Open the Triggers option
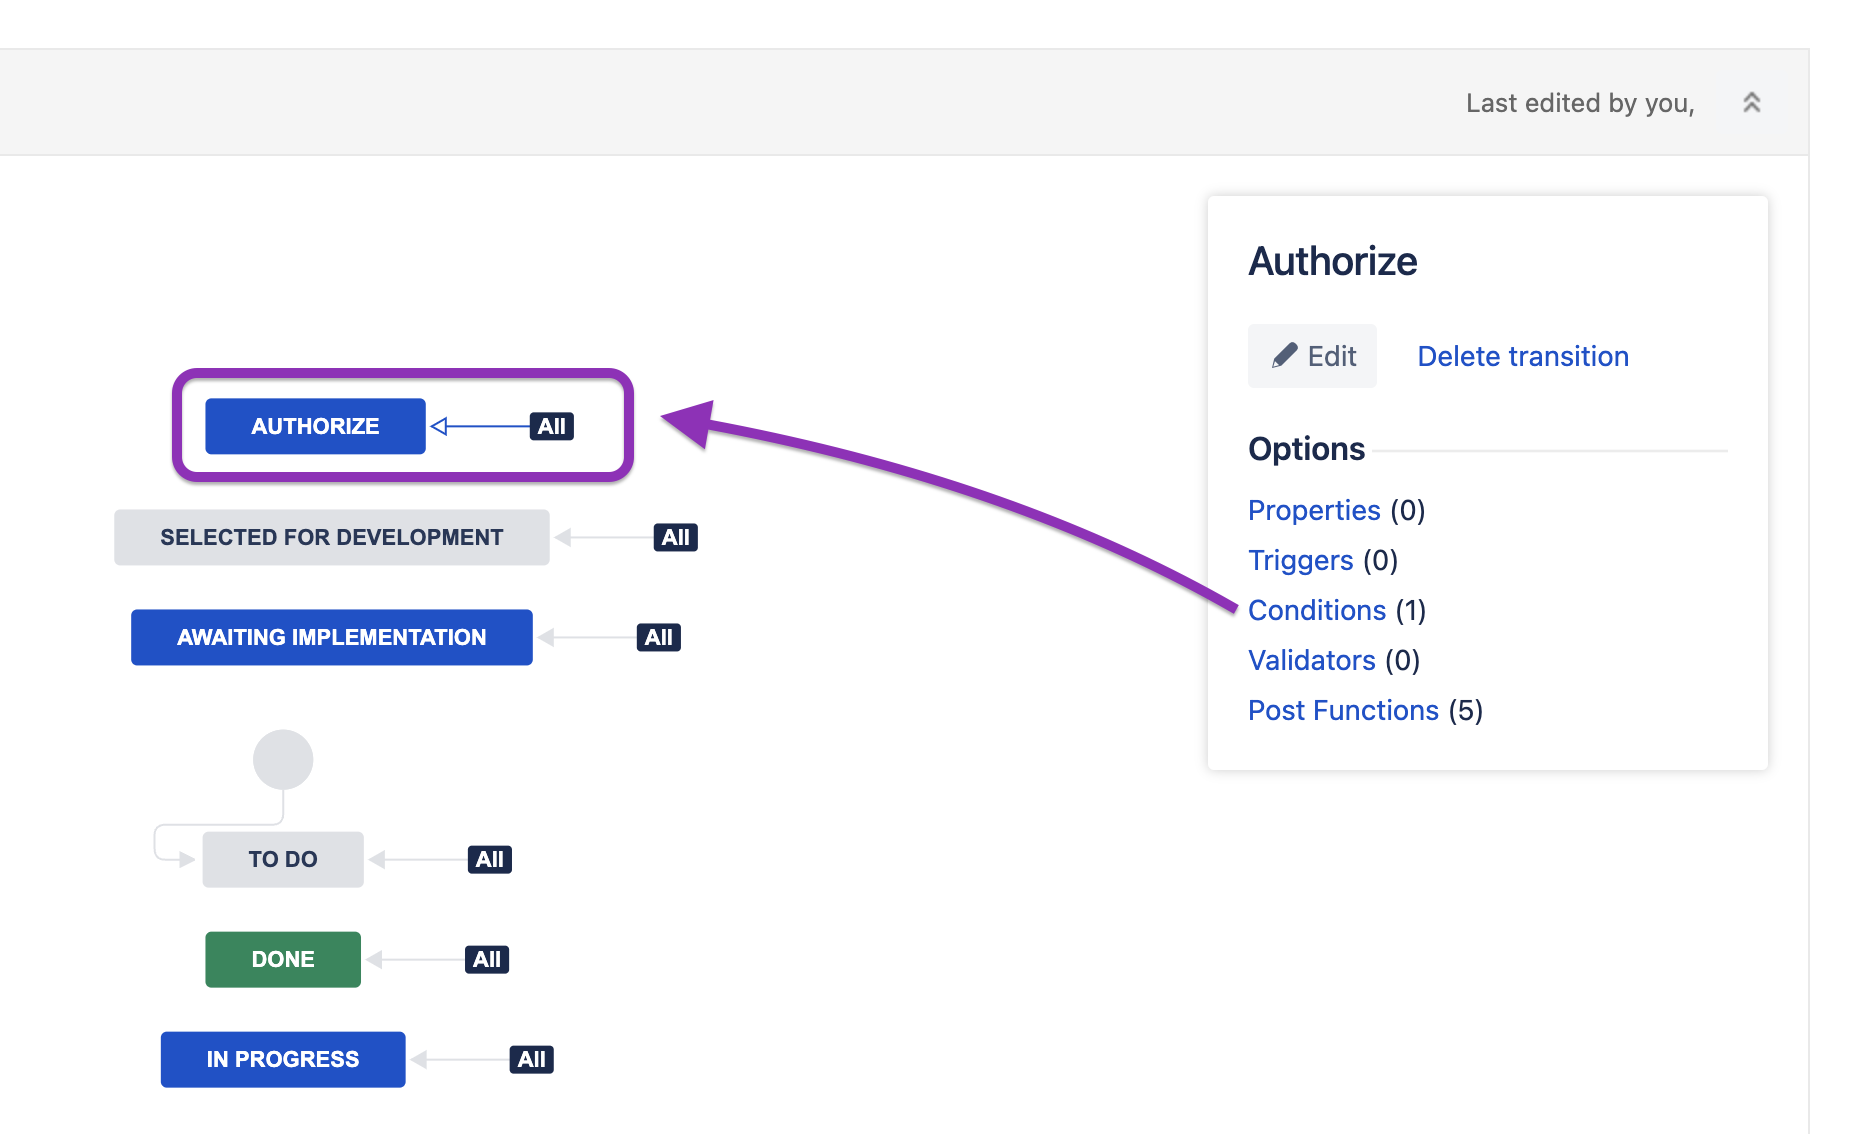1852x1134 pixels. click(1300, 560)
